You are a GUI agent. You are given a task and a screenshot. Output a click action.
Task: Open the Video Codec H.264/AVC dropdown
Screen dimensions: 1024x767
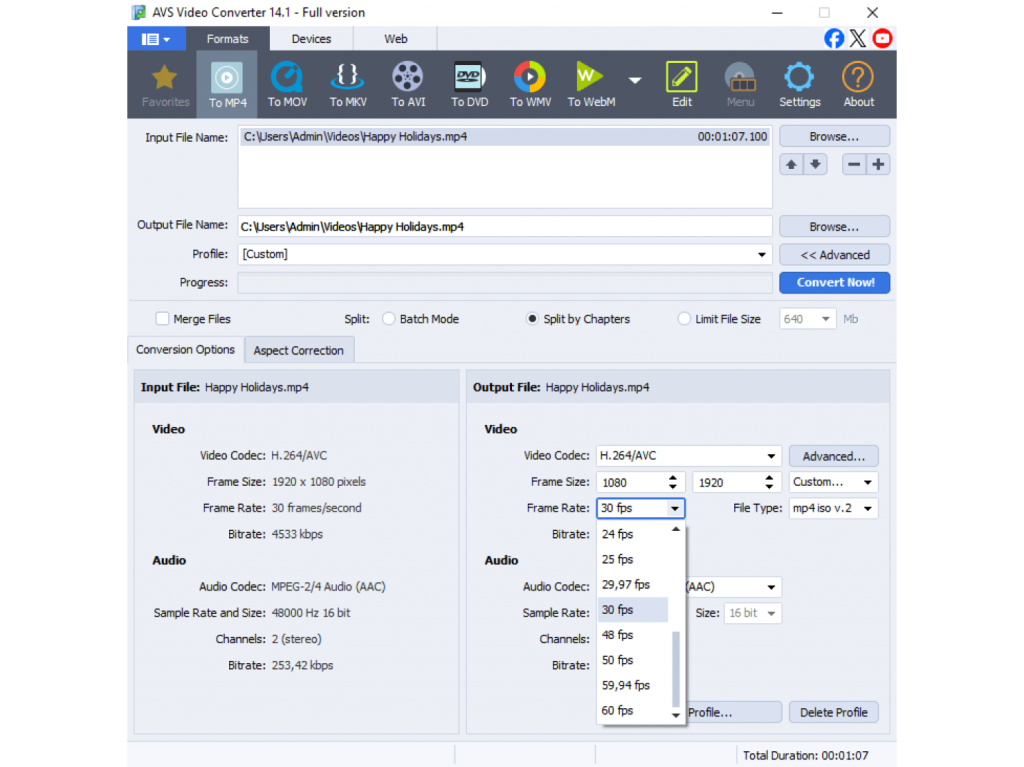tap(687, 456)
